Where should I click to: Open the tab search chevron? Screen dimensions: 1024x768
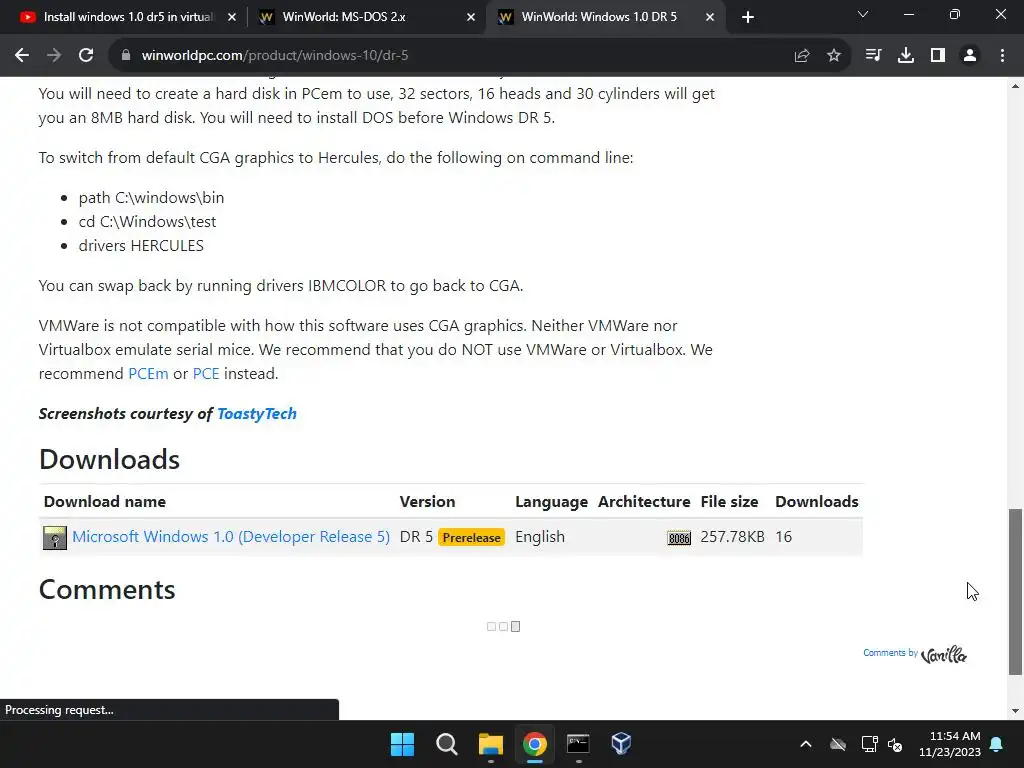863,14
